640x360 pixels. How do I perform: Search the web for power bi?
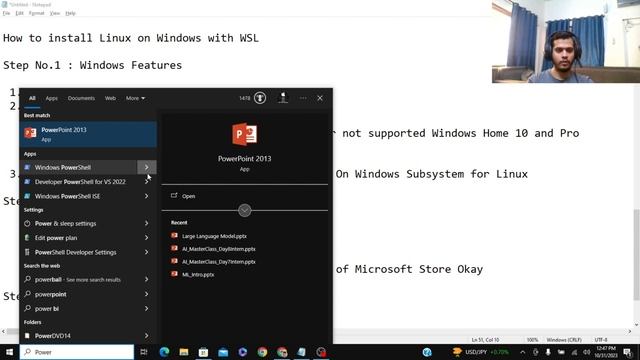(78, 309)
